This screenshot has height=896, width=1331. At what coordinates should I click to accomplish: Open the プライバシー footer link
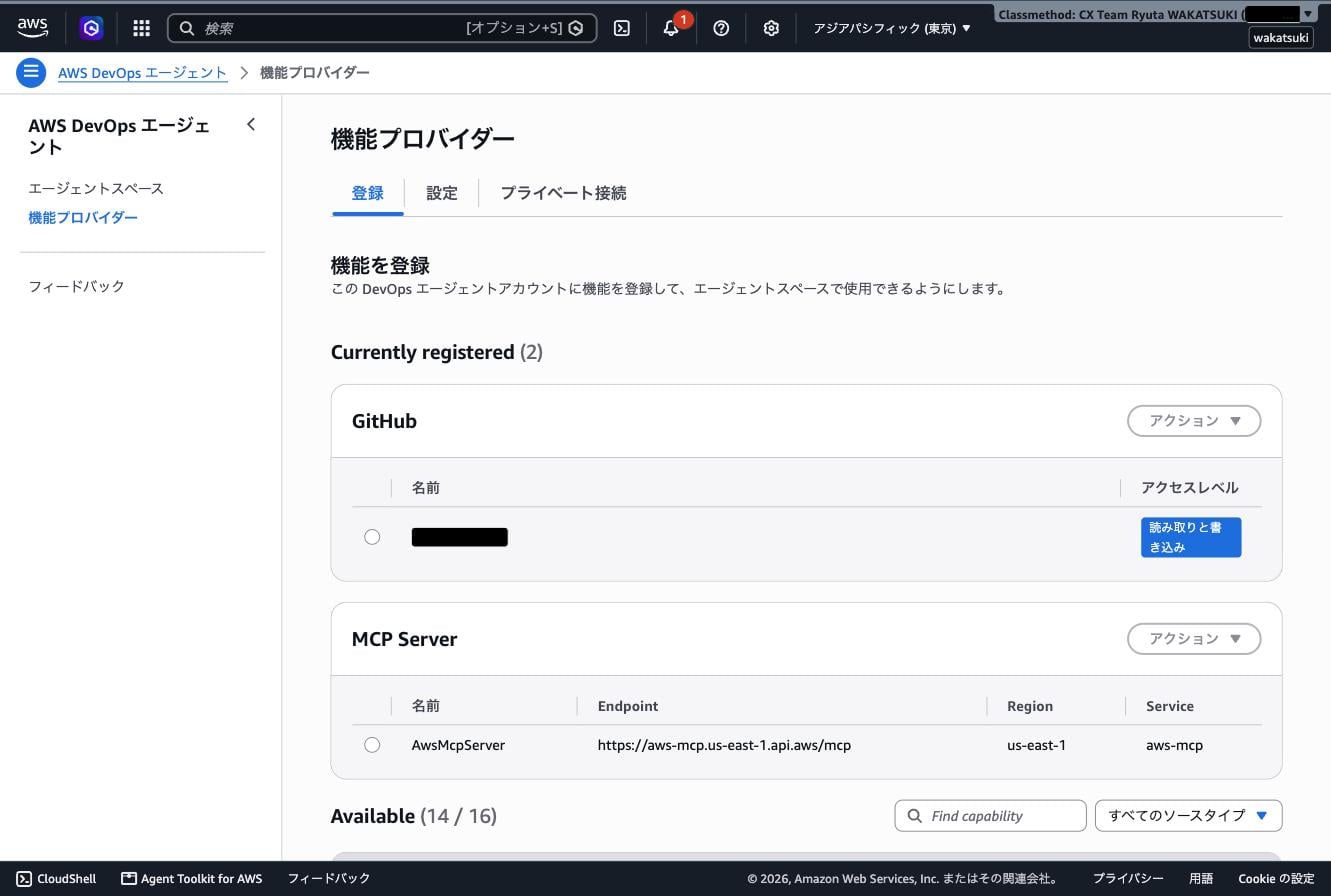click(1128, 878)
